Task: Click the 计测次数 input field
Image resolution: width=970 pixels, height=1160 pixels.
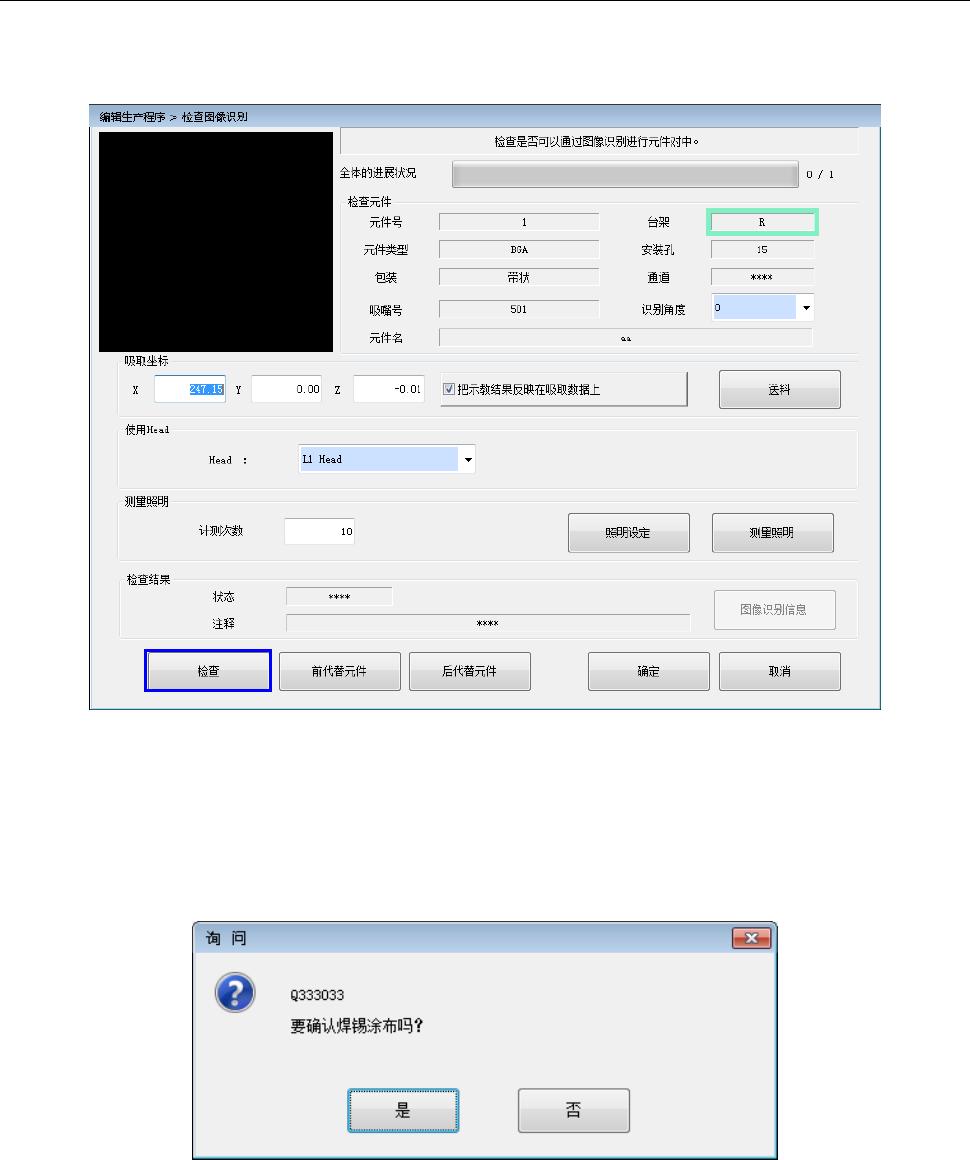Action: (x=320, y=531)
